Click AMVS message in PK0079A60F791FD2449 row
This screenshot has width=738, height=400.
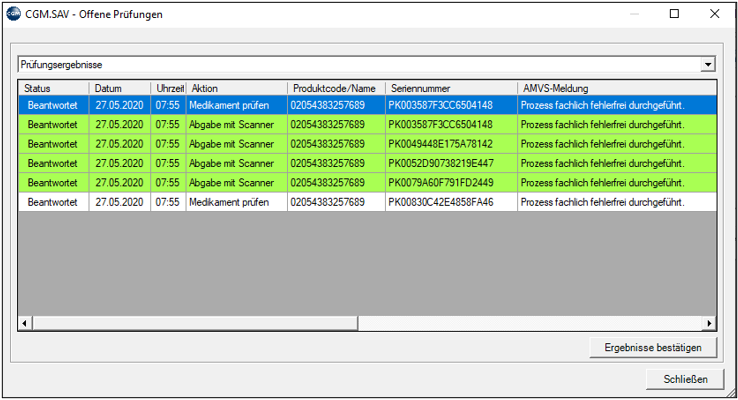[x=602, y=183]
